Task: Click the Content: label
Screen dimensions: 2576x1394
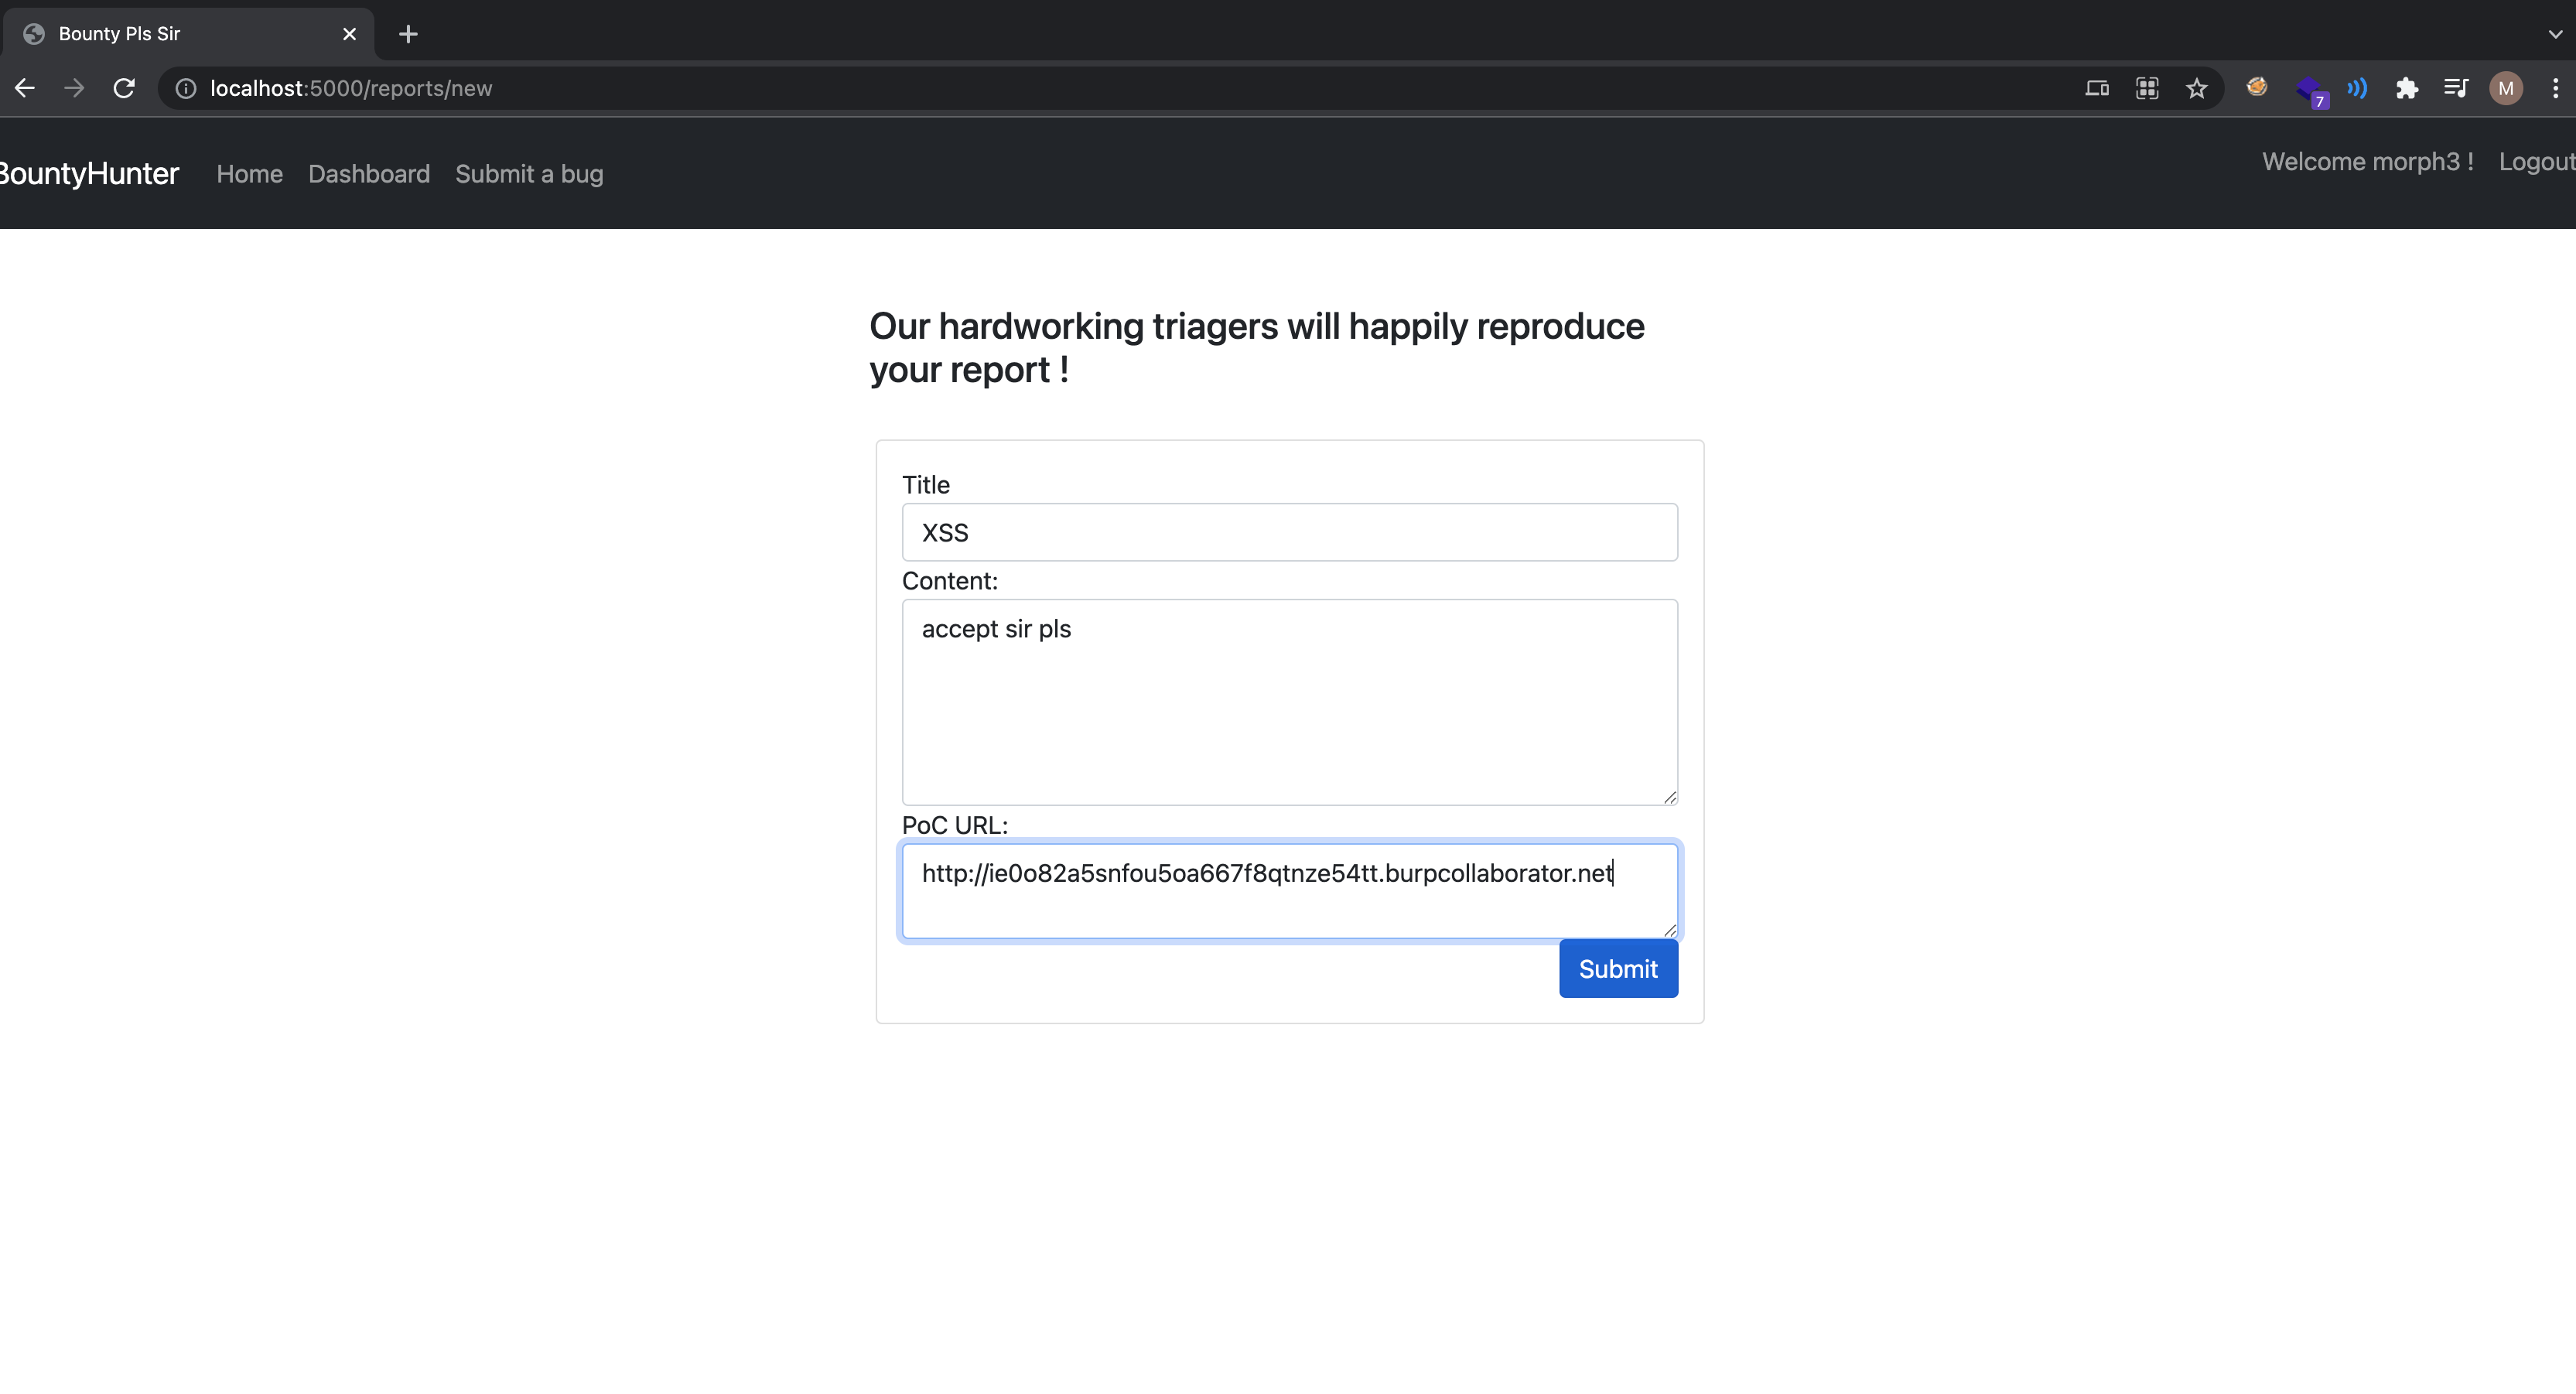Action: click(x=949, y=581)
